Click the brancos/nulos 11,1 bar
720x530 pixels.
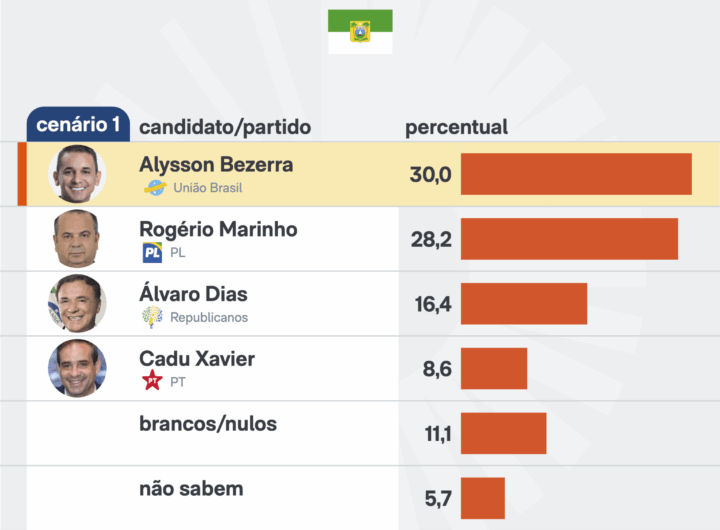point(503,433)
